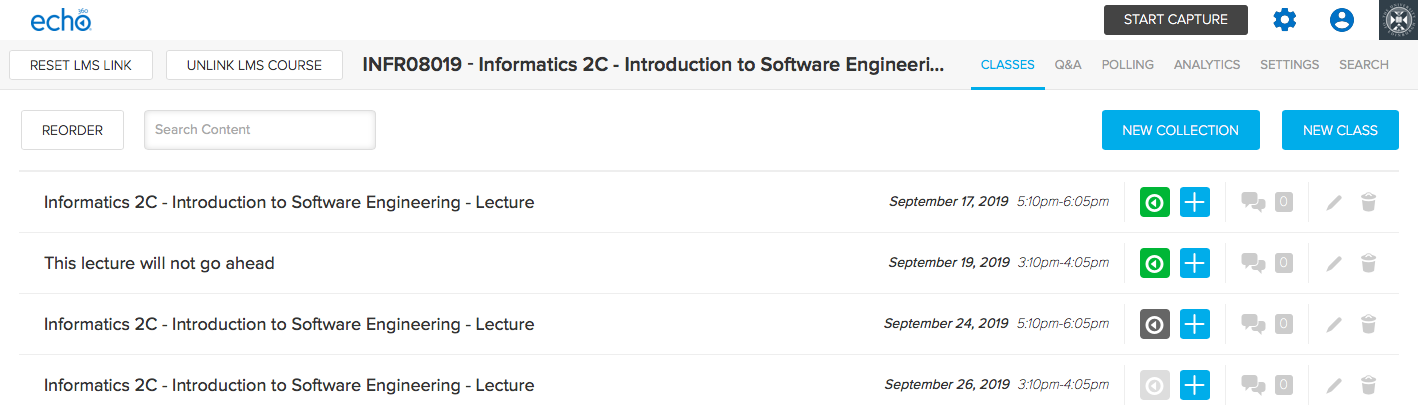Create a New Collection

1180,130
